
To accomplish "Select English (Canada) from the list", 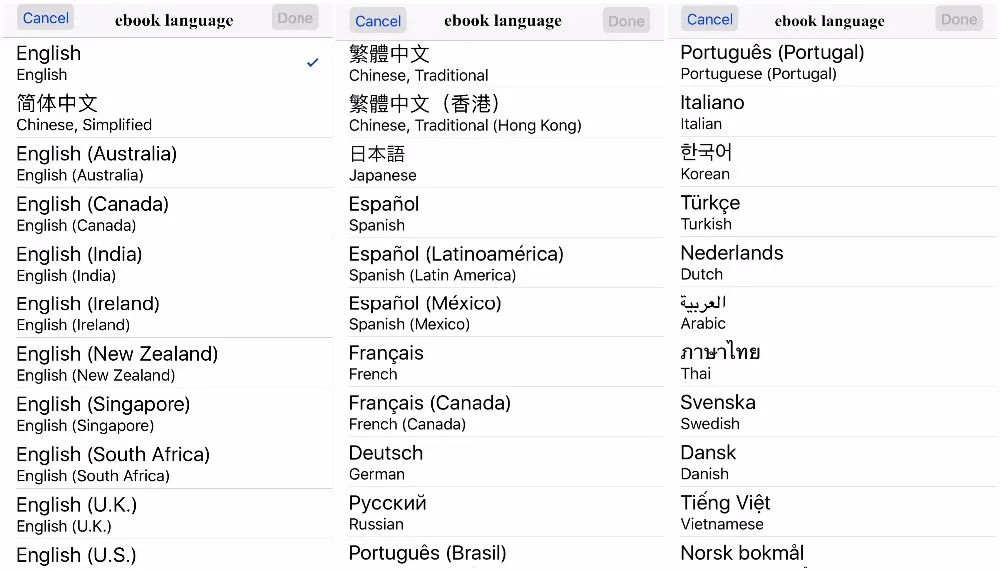I will (168, 214).
